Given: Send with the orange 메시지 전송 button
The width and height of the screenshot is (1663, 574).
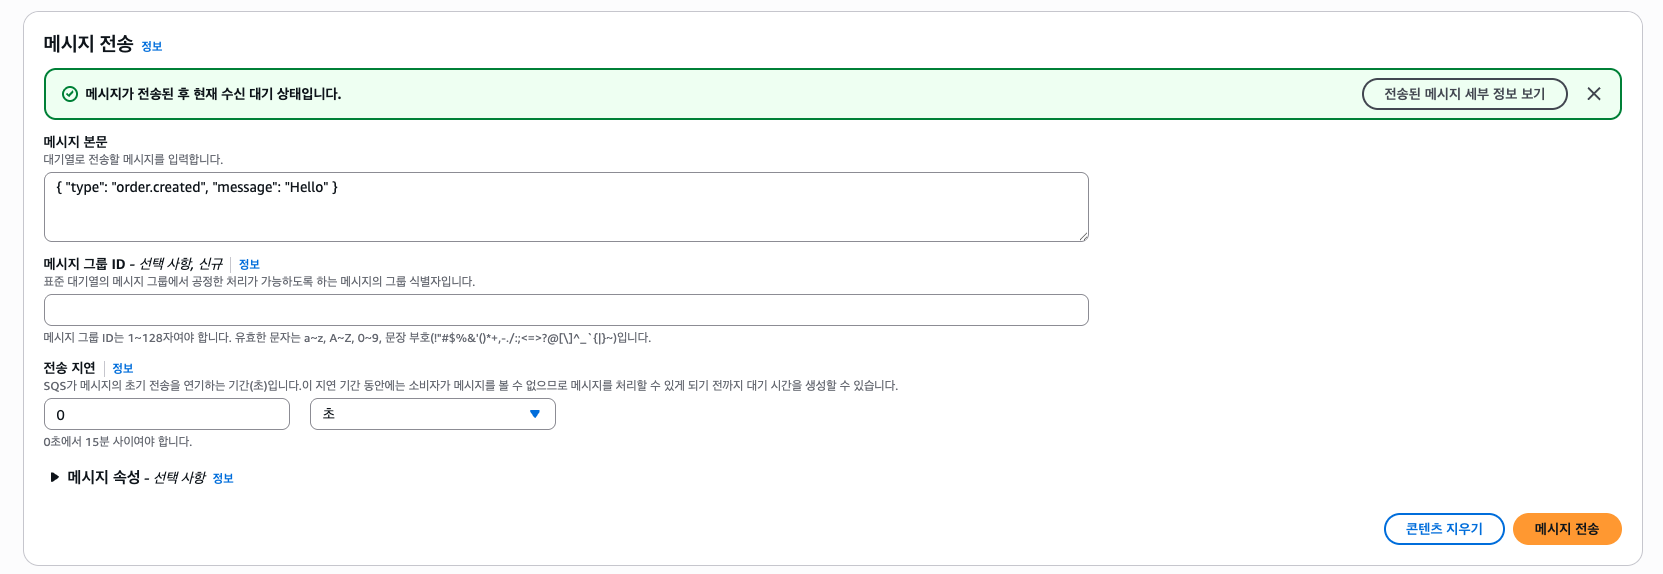Looking at the screenshot, I should [1567, 529].
